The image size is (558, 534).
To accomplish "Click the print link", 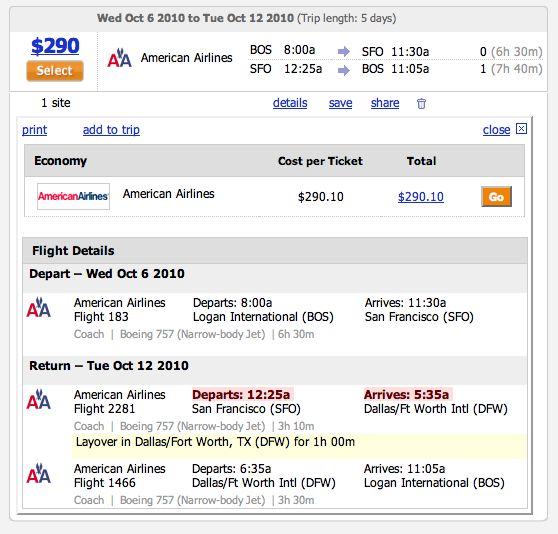I will pos(35,130).
